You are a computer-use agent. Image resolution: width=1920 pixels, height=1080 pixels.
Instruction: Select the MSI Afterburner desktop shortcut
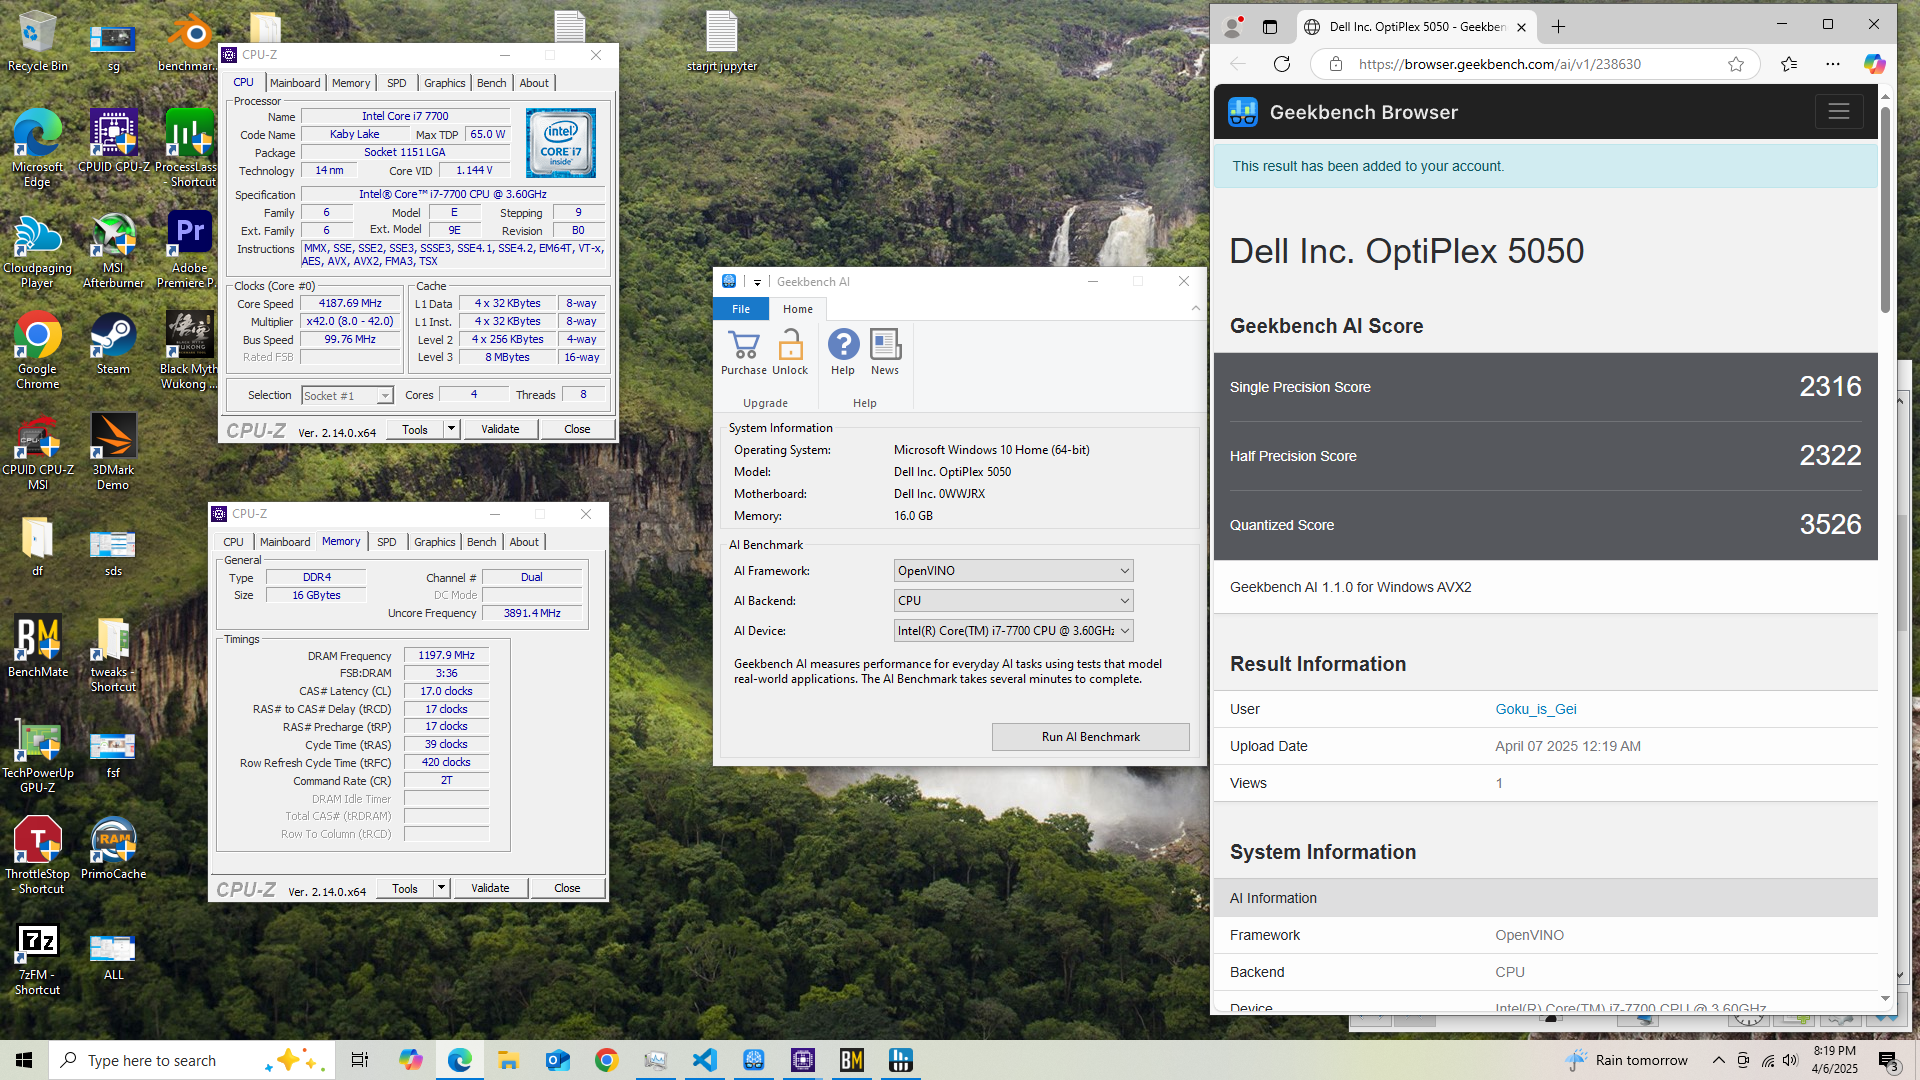coord(113,250)
